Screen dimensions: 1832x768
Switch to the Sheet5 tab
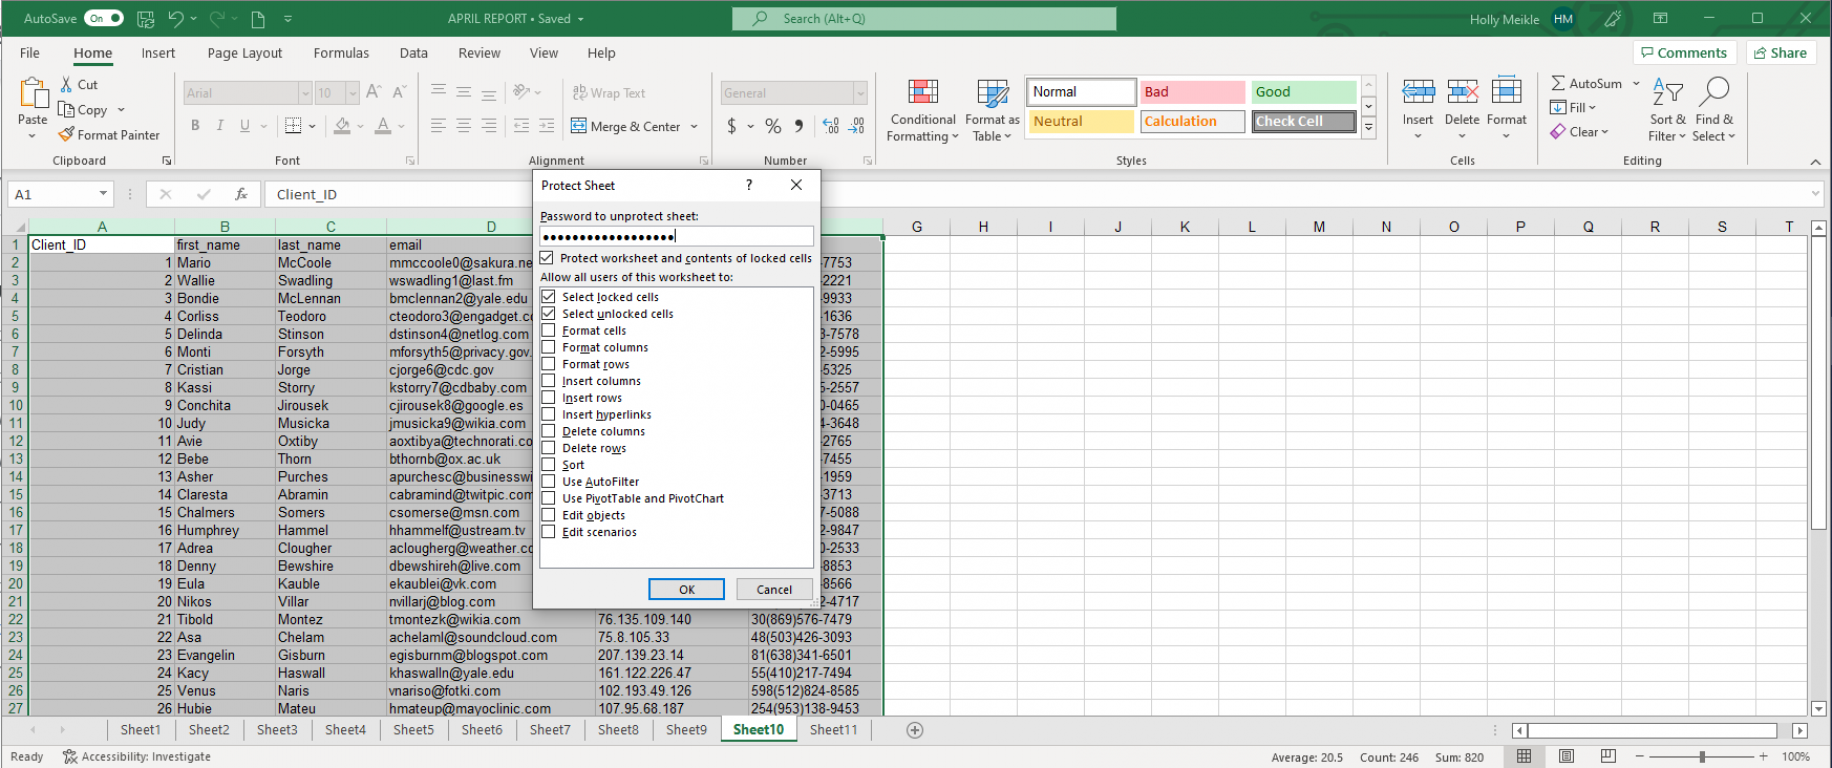click(413, 730)
